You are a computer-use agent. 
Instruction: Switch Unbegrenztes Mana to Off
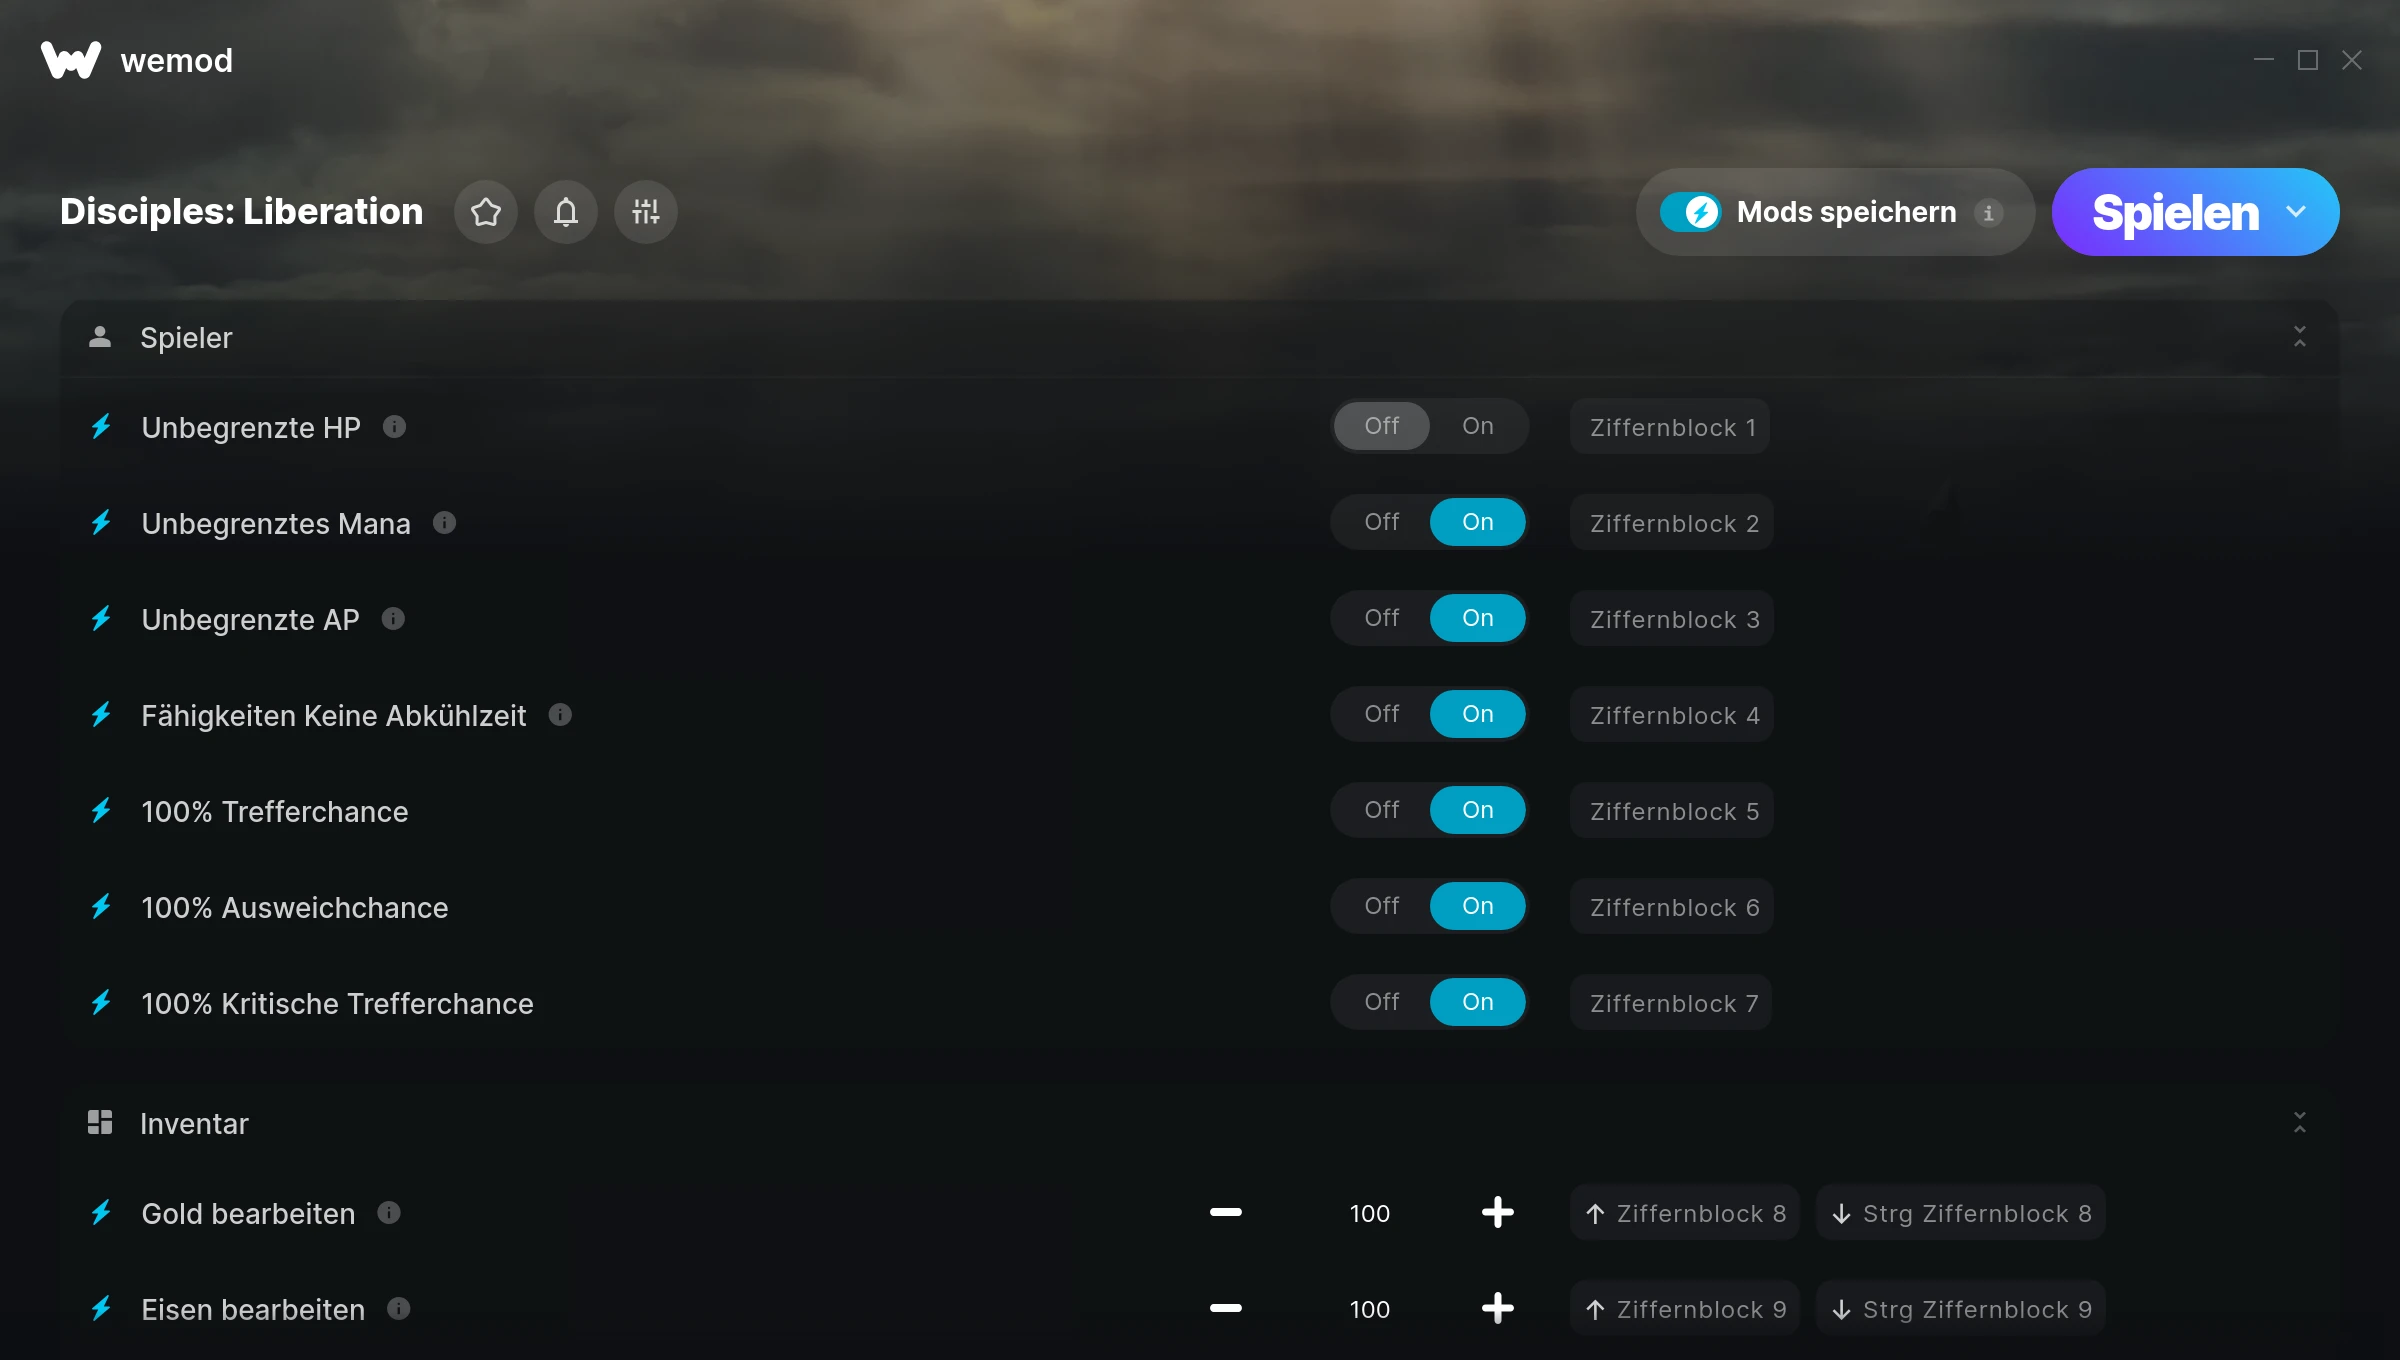point(1382,522)
